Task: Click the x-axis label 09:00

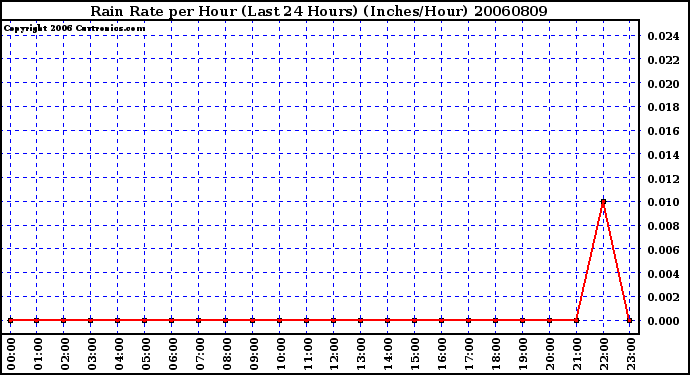Action: click(253, 354)
